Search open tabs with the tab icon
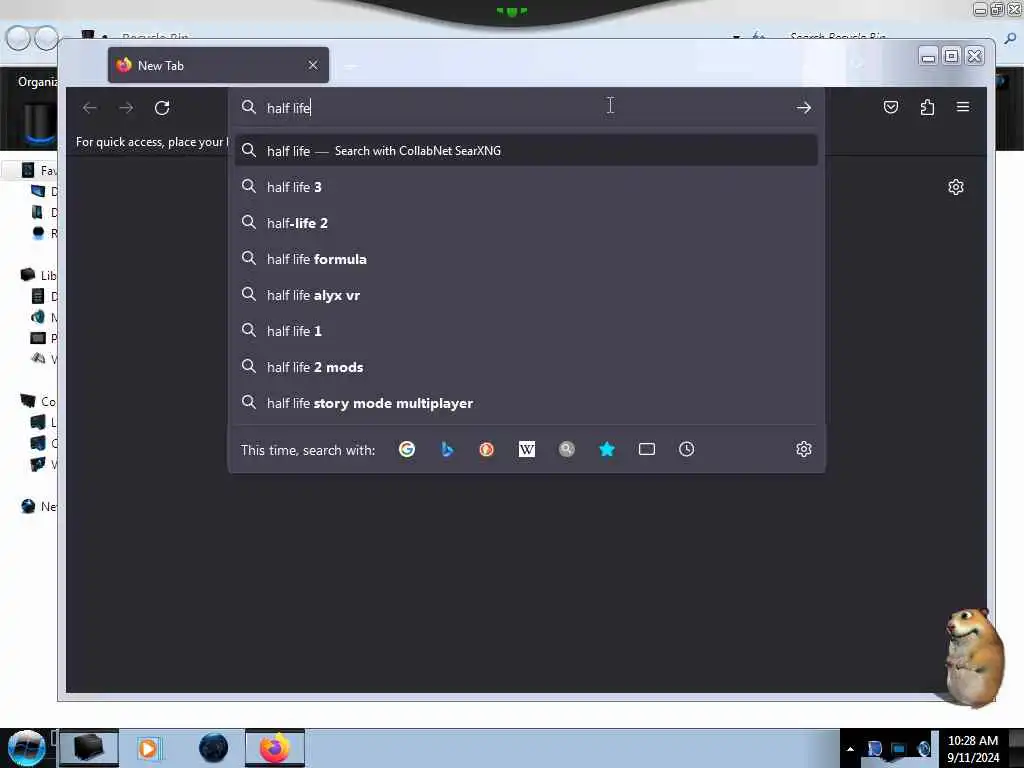The width and height of the screenshot is (1024, 768). pyautogui.click(x=647, y=449)
